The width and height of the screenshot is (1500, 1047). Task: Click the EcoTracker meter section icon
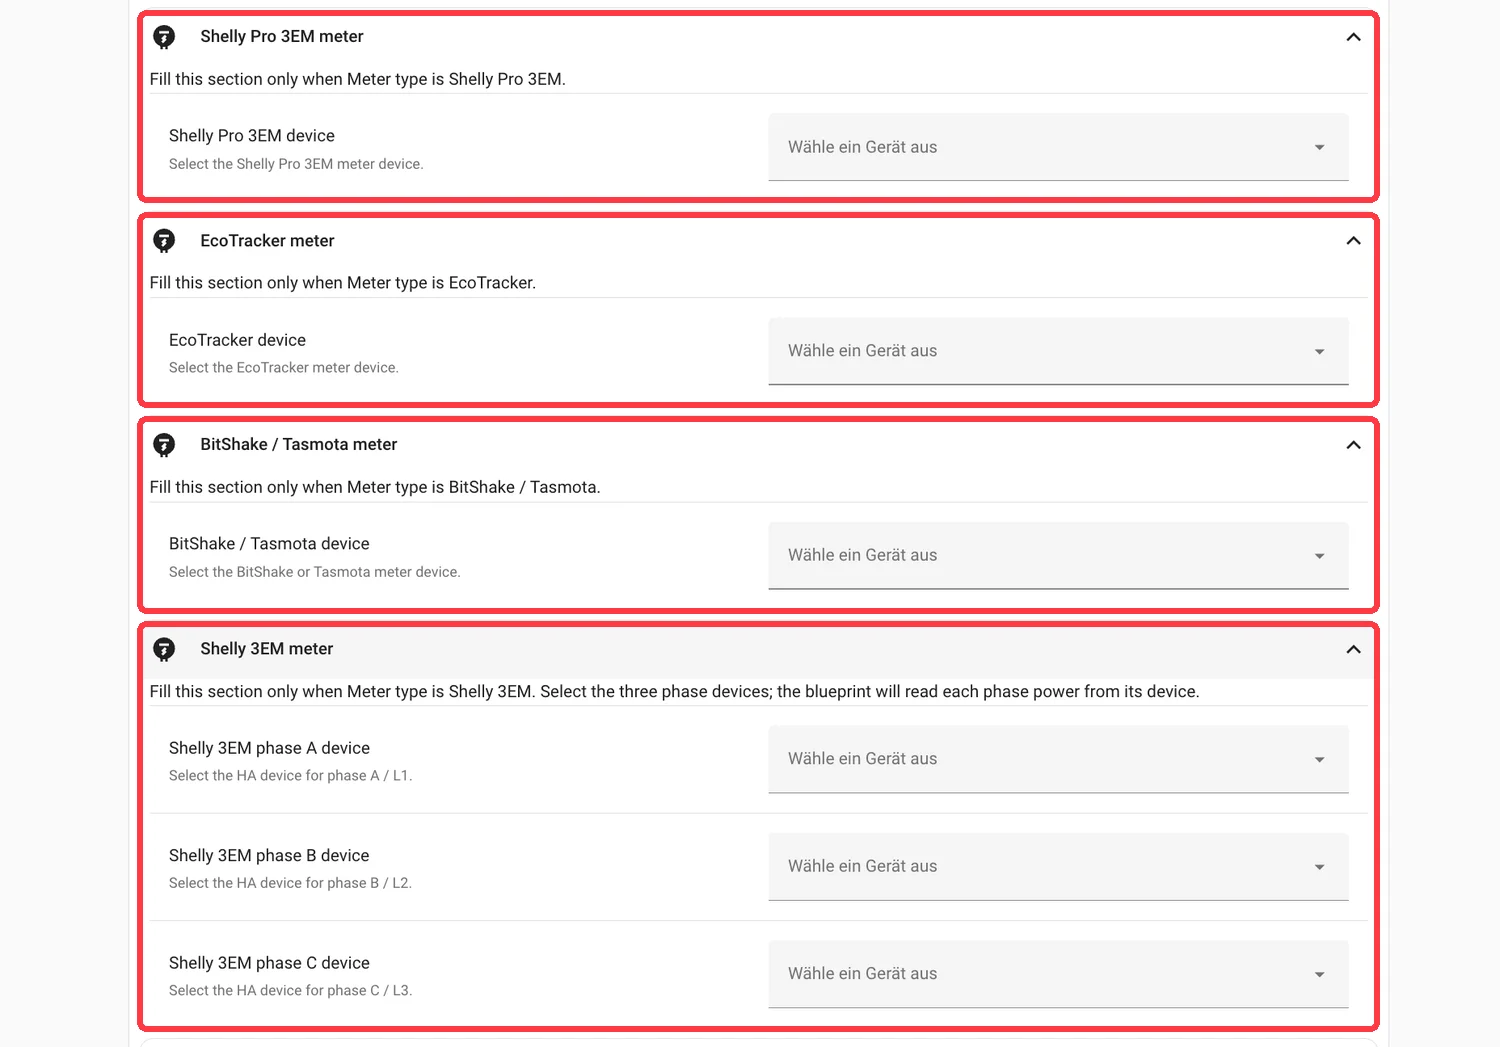[164, 241]
